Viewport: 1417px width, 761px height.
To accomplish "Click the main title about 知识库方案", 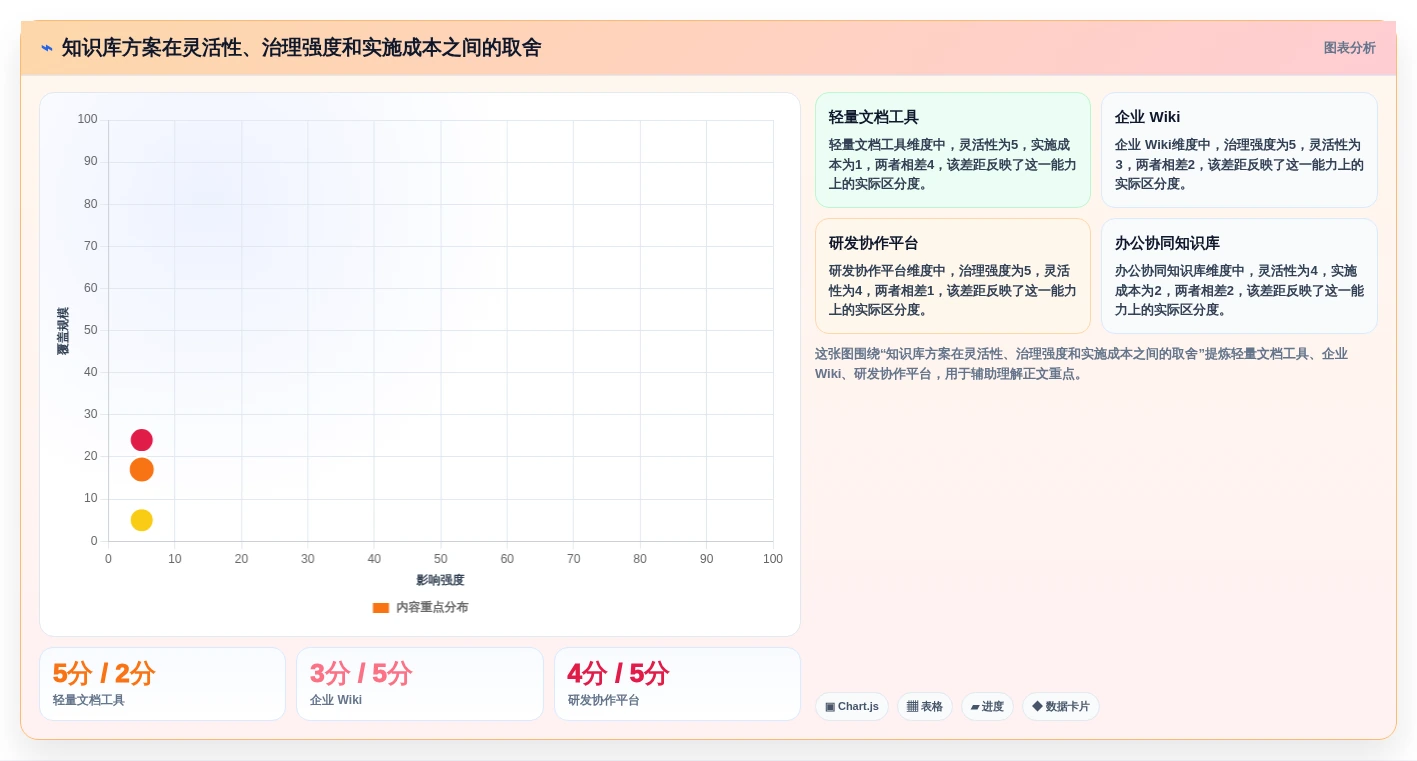I will point(301,48).
